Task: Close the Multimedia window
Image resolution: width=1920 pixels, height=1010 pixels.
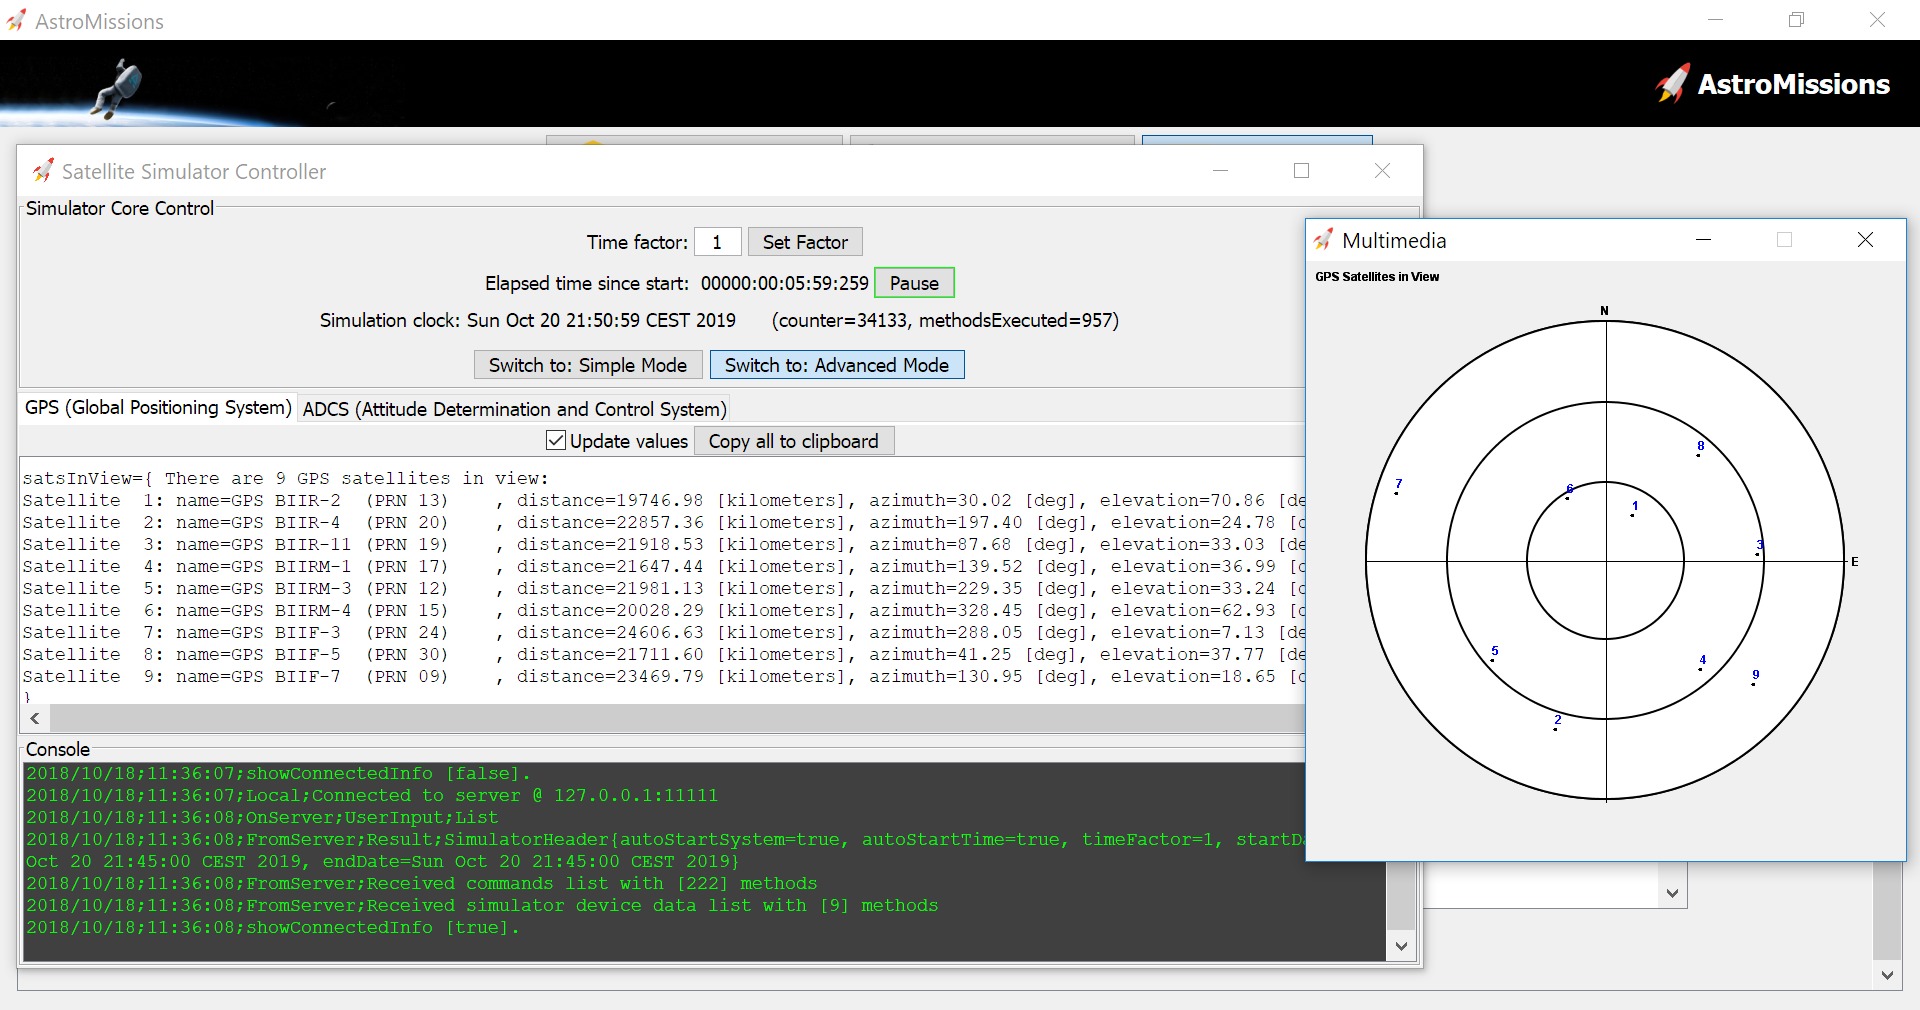Action: (x=1865, y=240)
